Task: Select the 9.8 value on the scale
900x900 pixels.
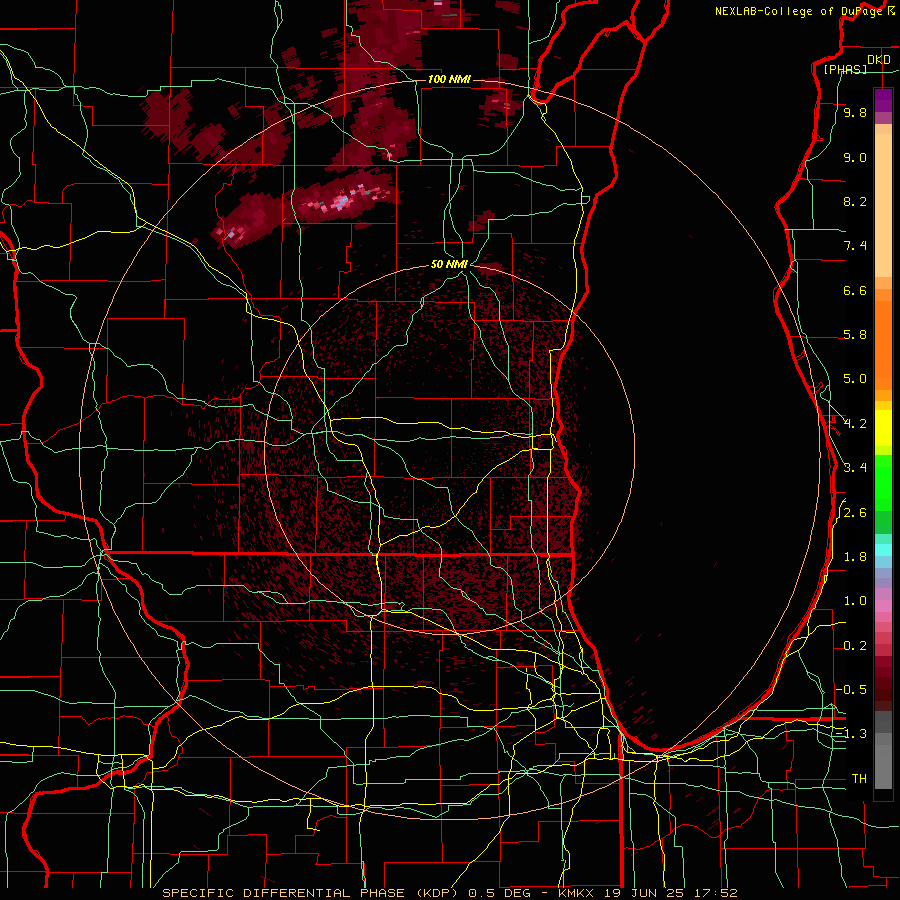Action: point(855,112)
